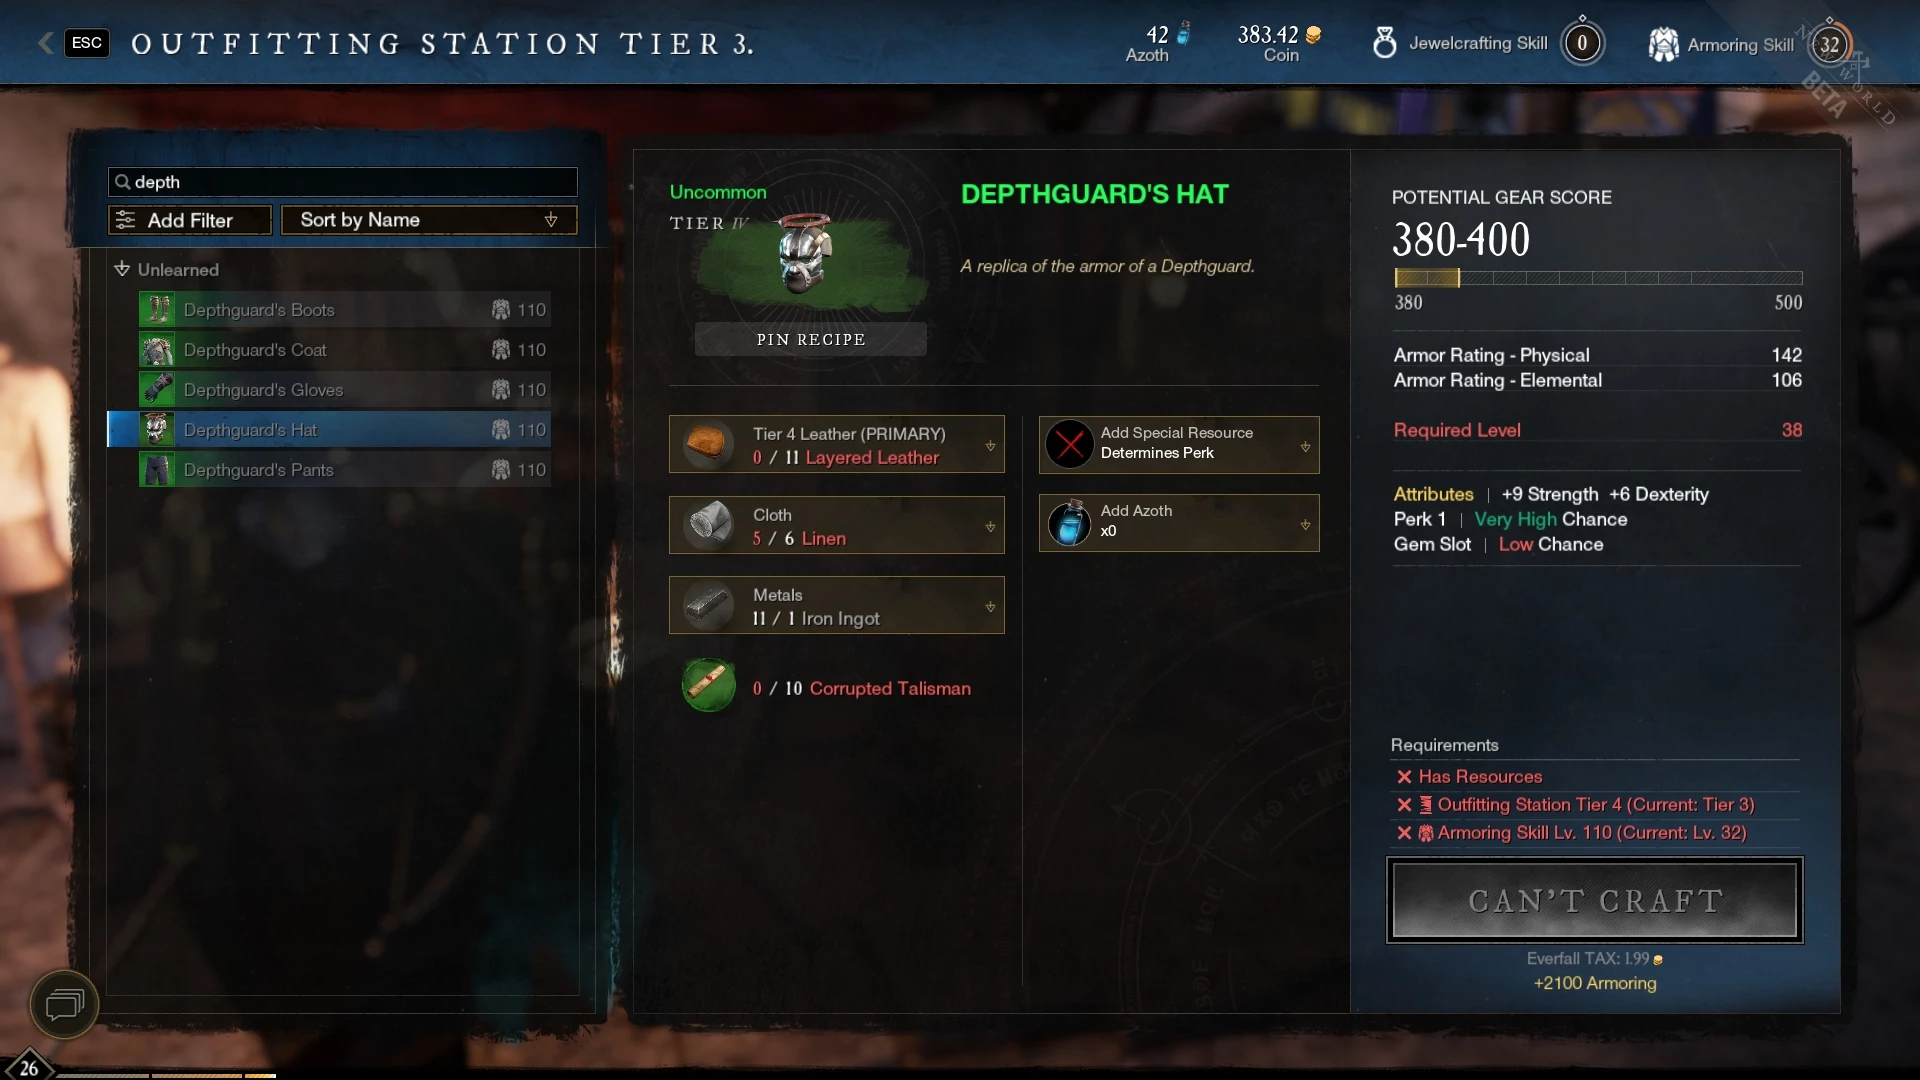Click the Azoth vial icon in Add Azoth
1920x1080 pixels.
click(1069, 522)
